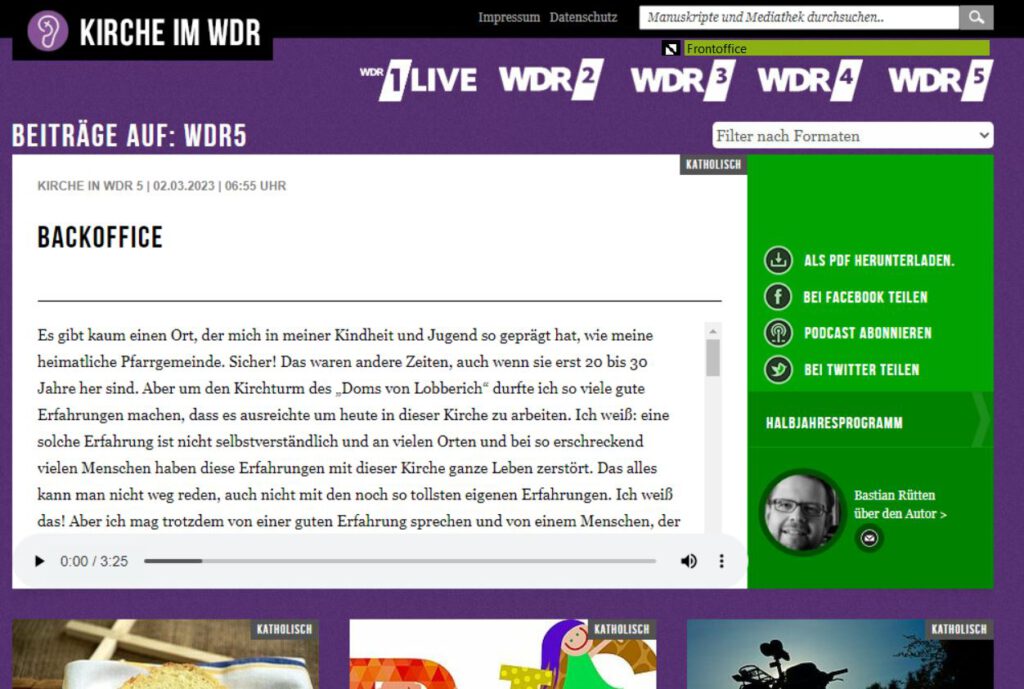Click the scroll-up arrow of article text

712,330
